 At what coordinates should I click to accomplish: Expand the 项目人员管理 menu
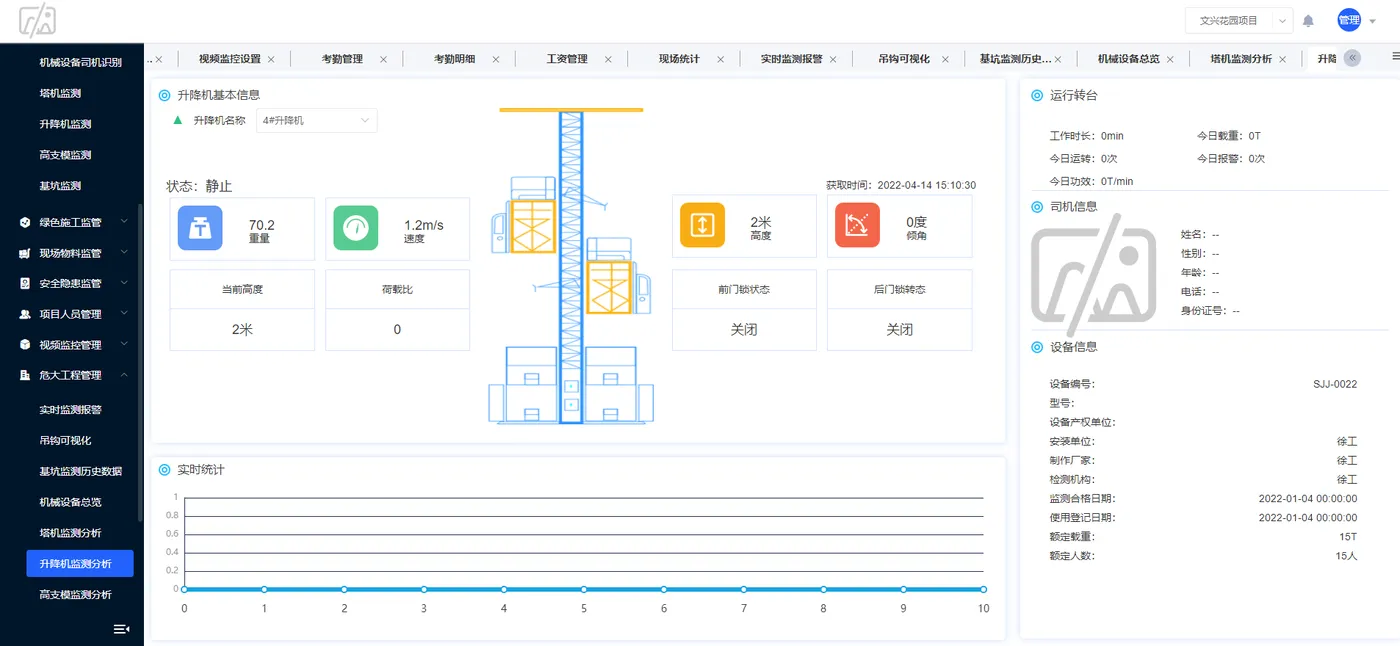[72, 314]
